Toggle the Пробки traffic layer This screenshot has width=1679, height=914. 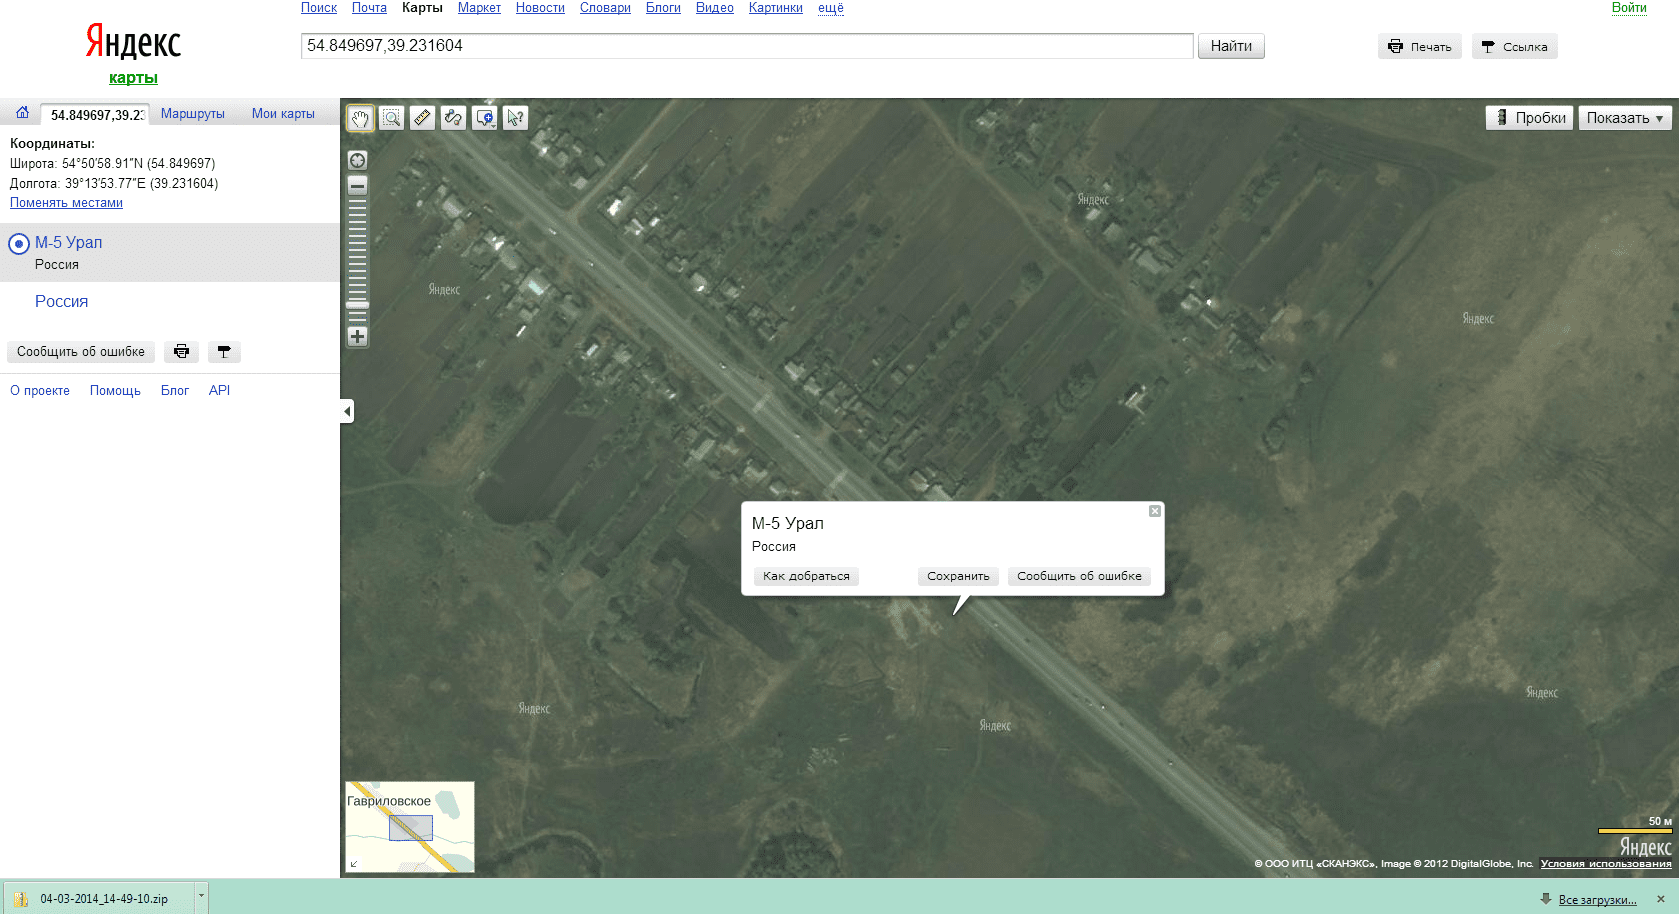click(1529, 118)
